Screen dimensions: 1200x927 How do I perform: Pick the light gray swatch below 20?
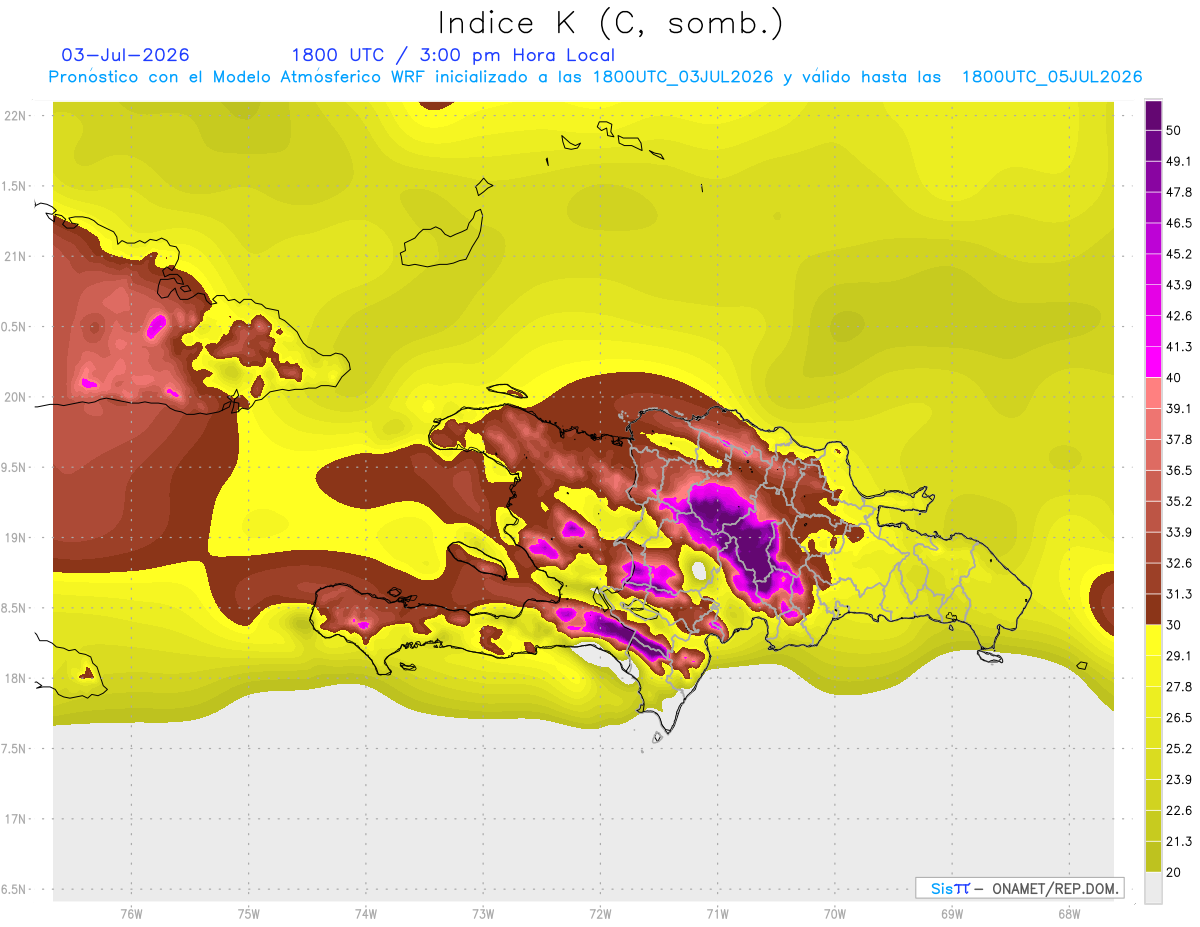tap(1153, 888)
